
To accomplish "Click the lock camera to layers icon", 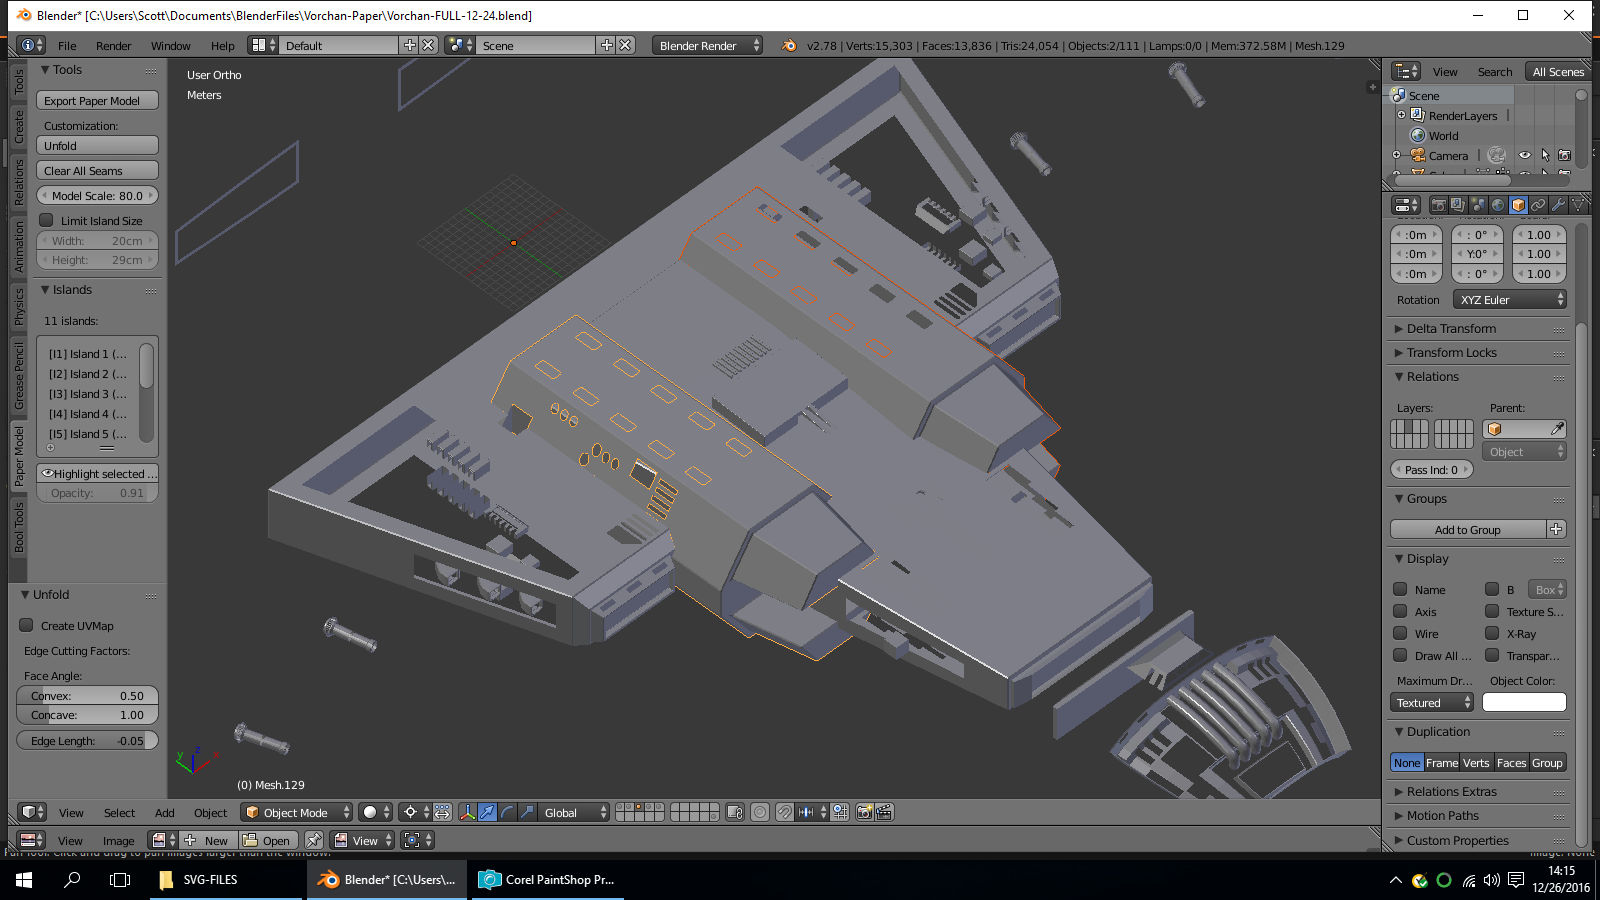I will point(735,812).
